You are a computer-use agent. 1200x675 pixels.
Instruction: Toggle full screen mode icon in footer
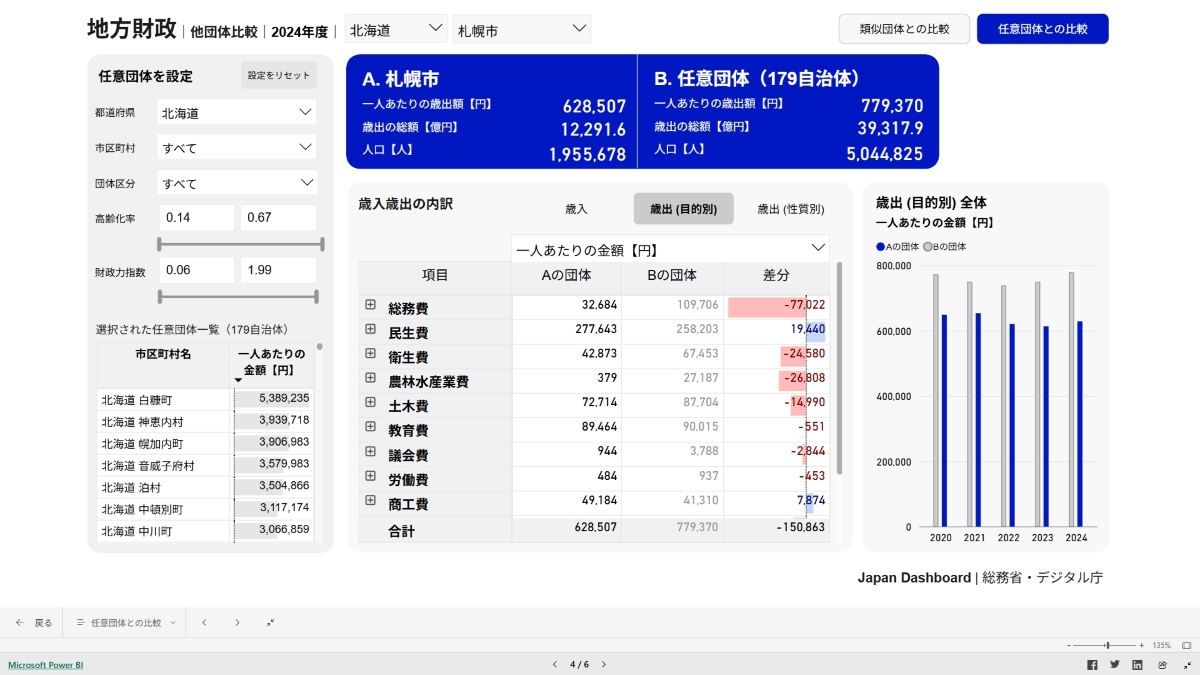[1185, 664]
